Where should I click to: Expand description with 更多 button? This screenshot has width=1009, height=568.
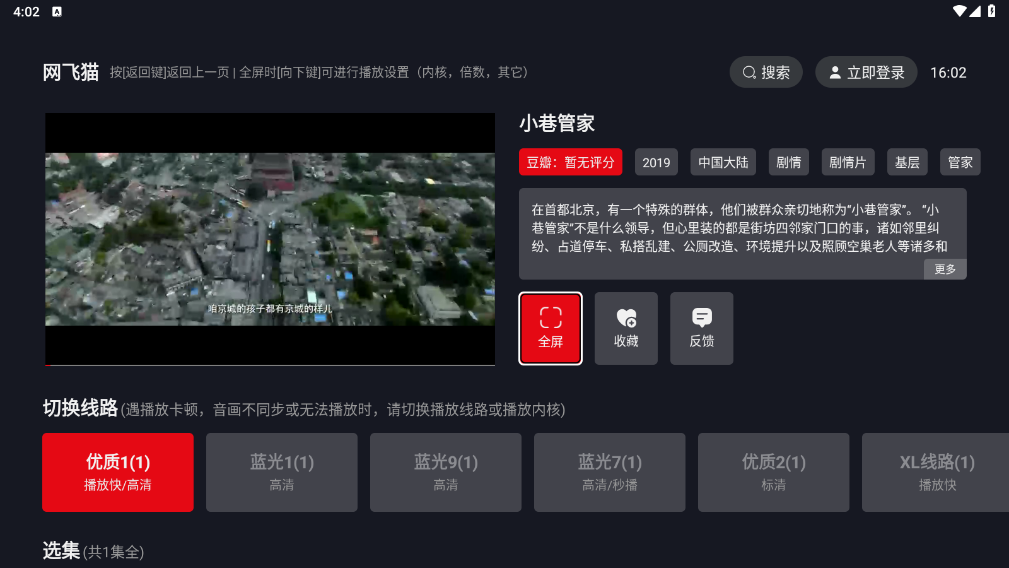(x=945, y=269)
